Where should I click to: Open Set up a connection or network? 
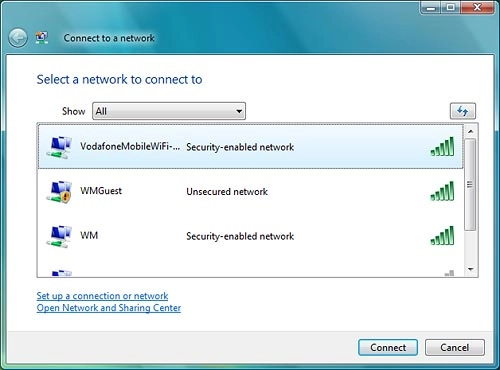coord(102,296)
